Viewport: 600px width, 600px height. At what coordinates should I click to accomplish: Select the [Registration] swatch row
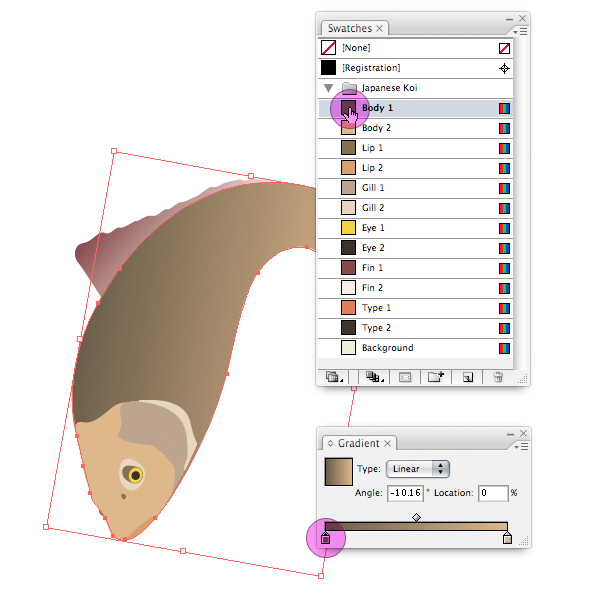pos(415,68)
